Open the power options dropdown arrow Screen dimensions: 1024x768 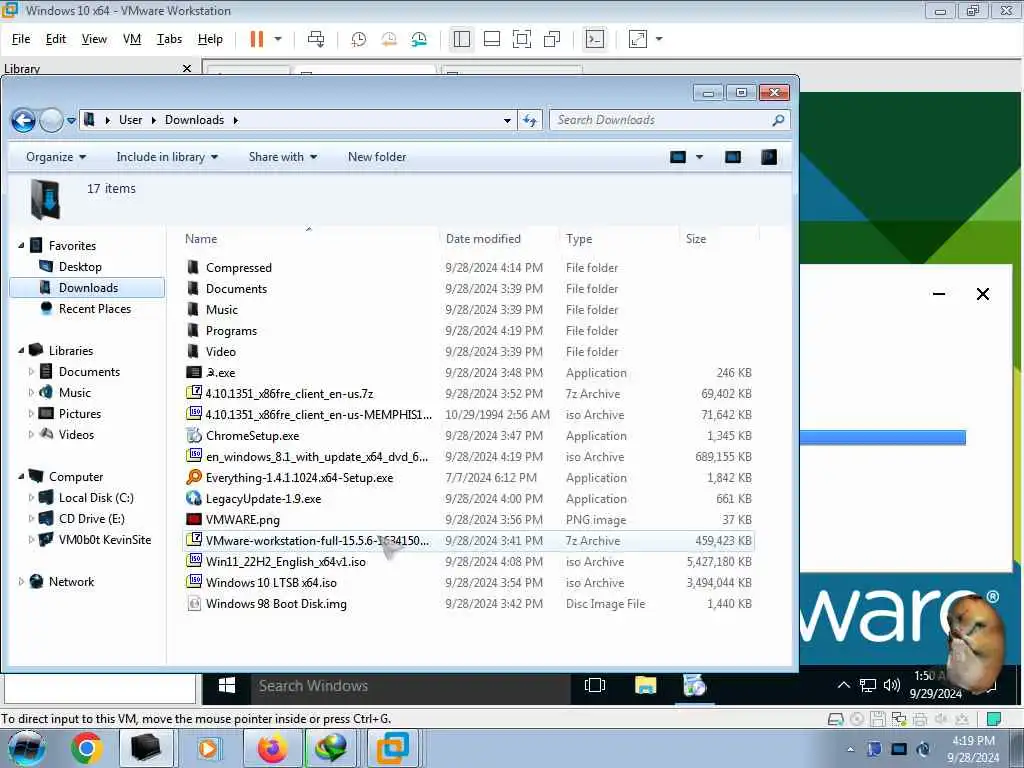pos(278,39)
